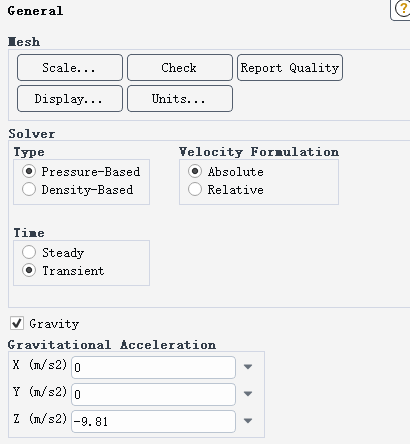Expand the X acceleration dropdown arrow

click(x=248, y=367)
